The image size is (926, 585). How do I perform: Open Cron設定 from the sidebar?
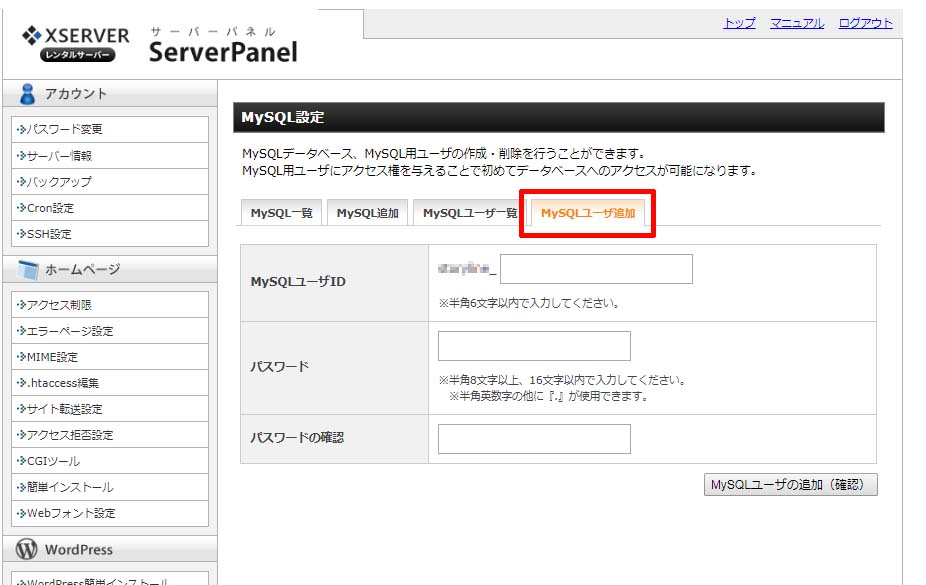tap(50, 208)
